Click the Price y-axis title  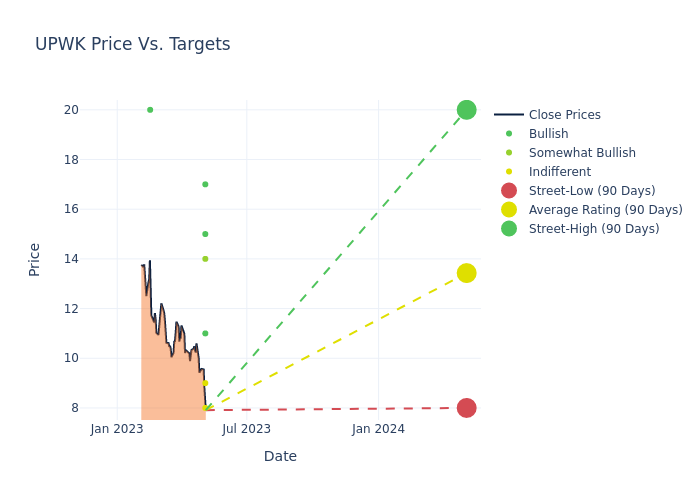click(35, 259)
